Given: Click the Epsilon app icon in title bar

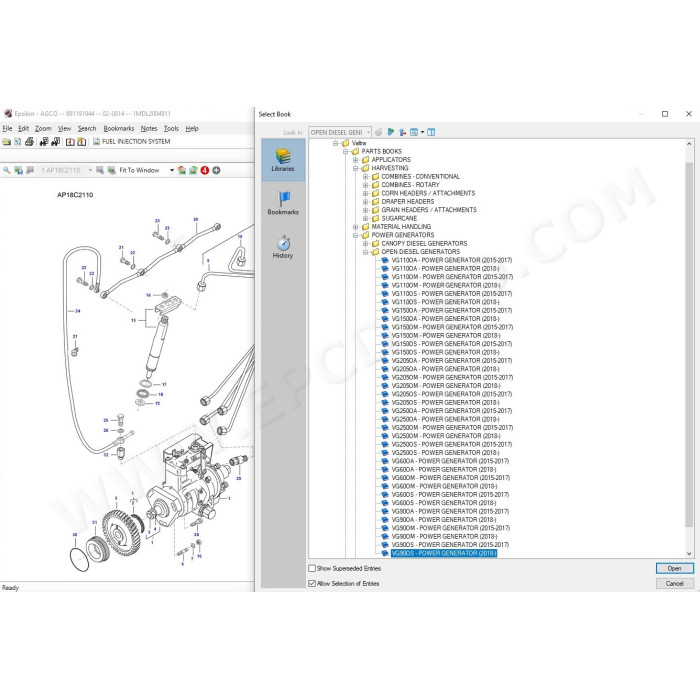Looking at the screenshot, I should coord(8,113).
